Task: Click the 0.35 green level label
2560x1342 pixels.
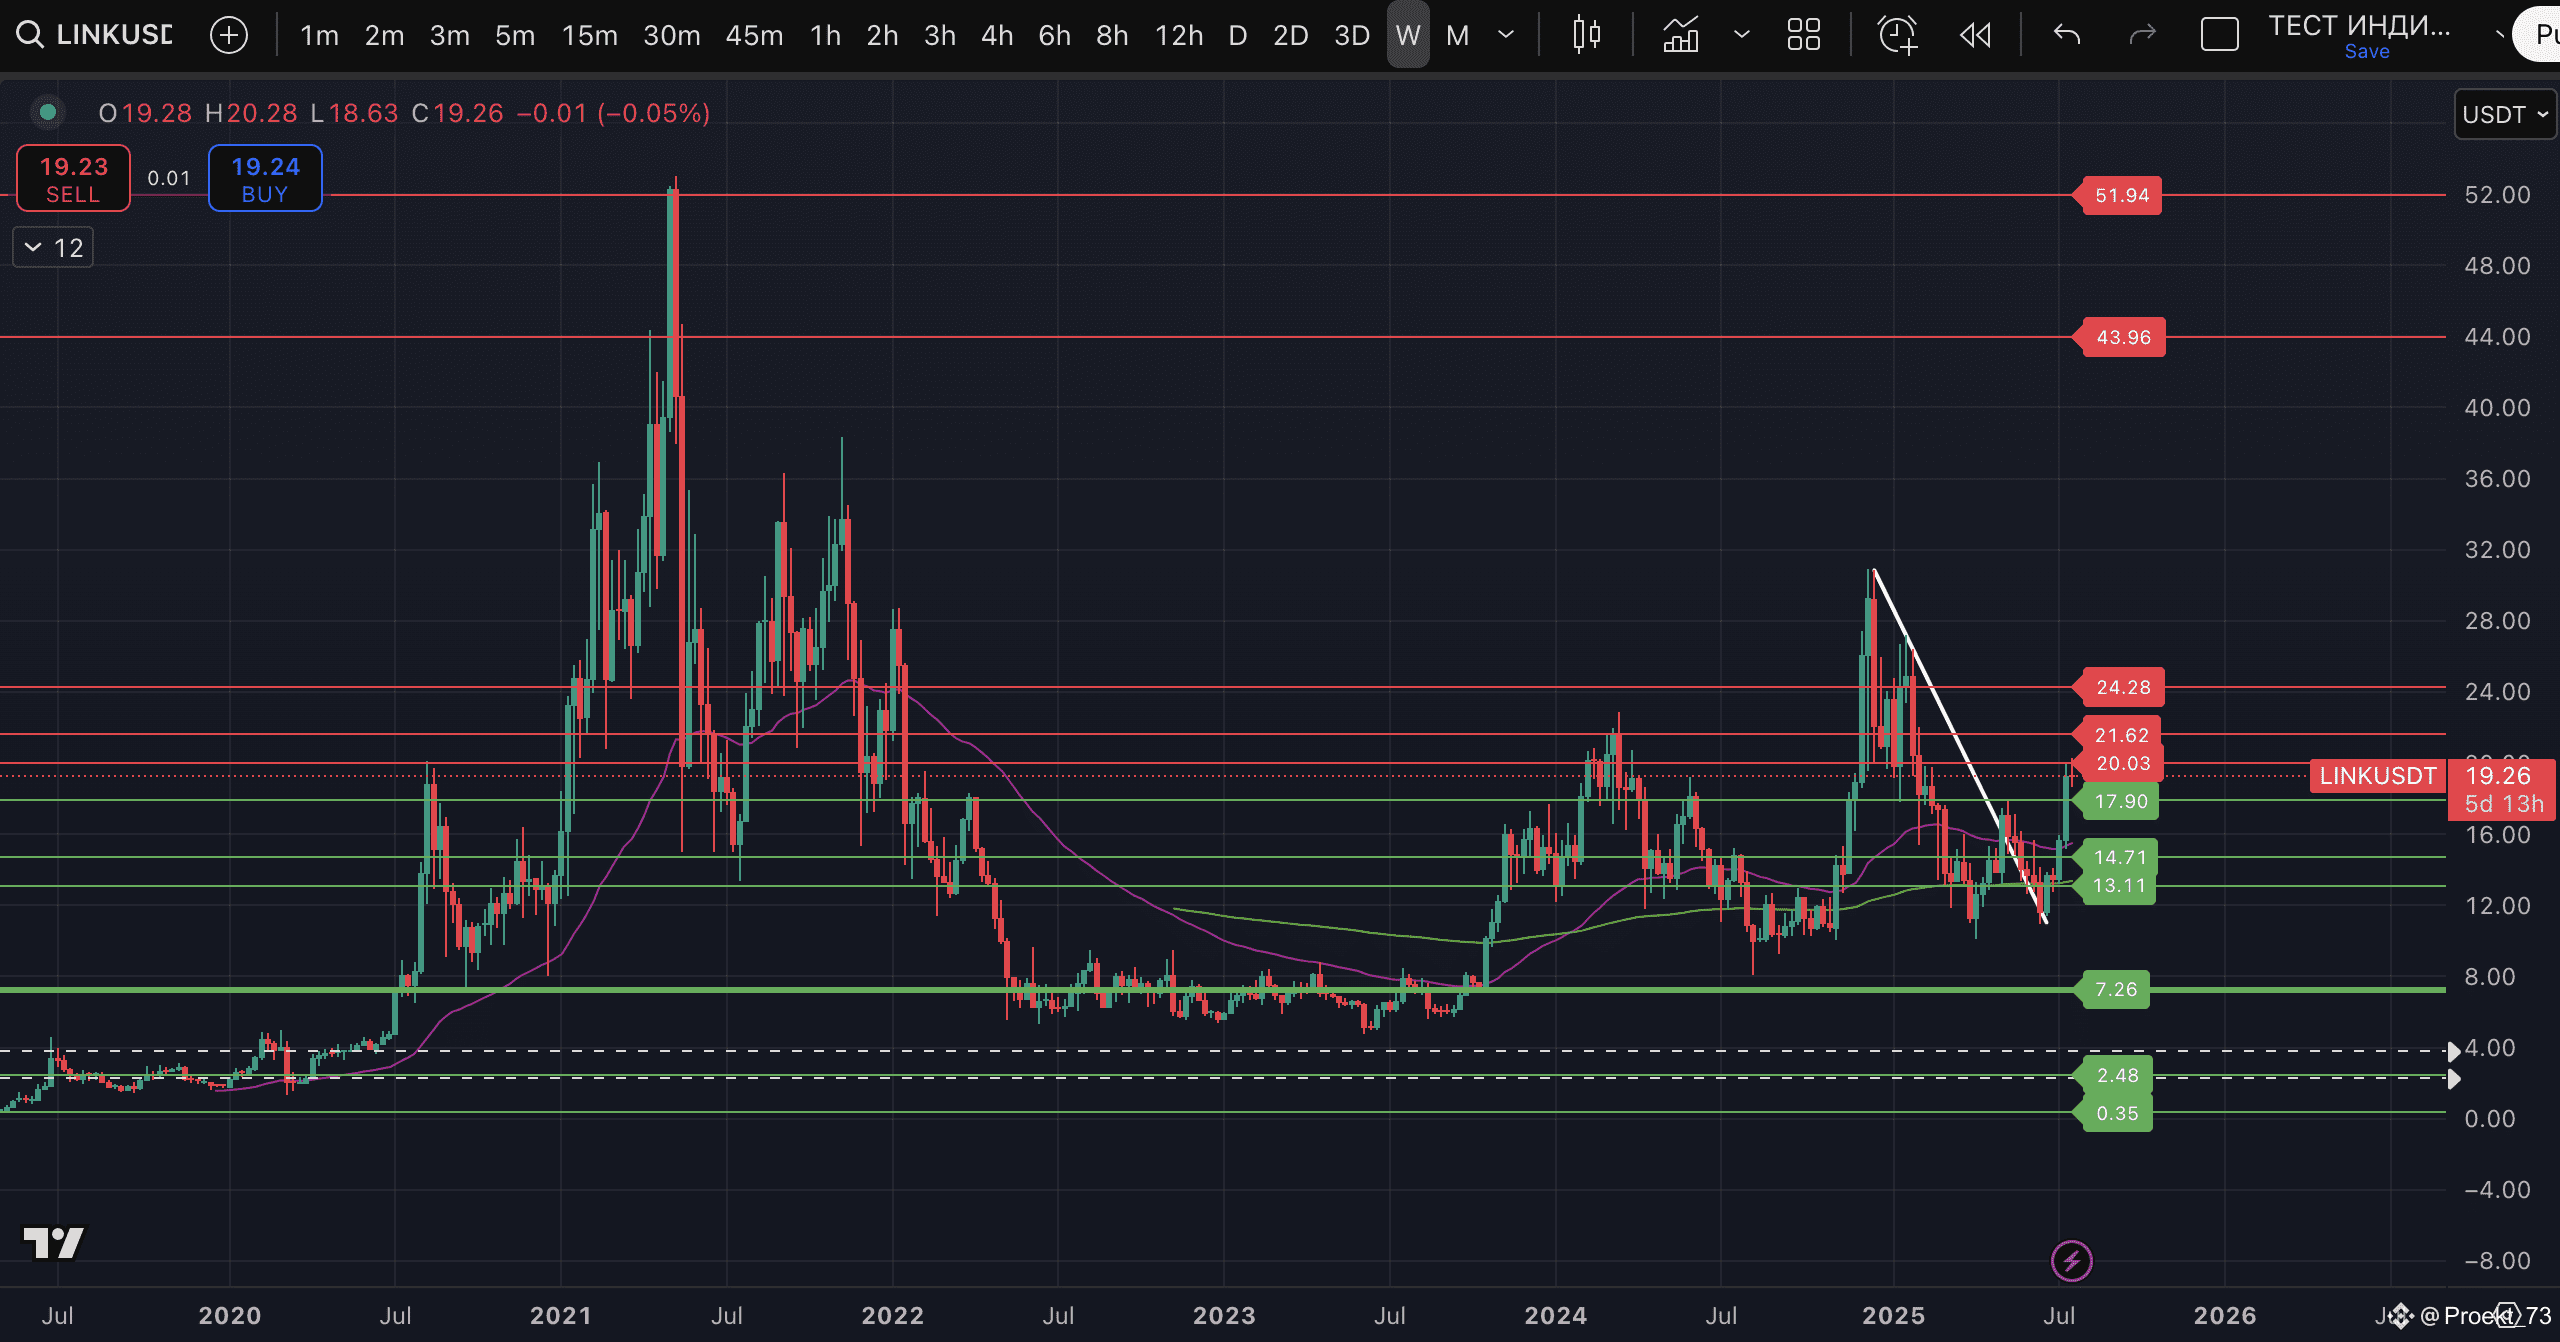Action: 2115,1113
